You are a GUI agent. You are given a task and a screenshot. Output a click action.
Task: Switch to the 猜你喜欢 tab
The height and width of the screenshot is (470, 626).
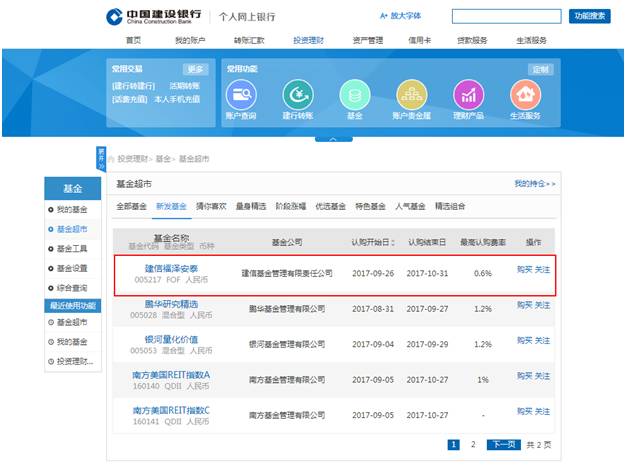(x=211, y=206)
